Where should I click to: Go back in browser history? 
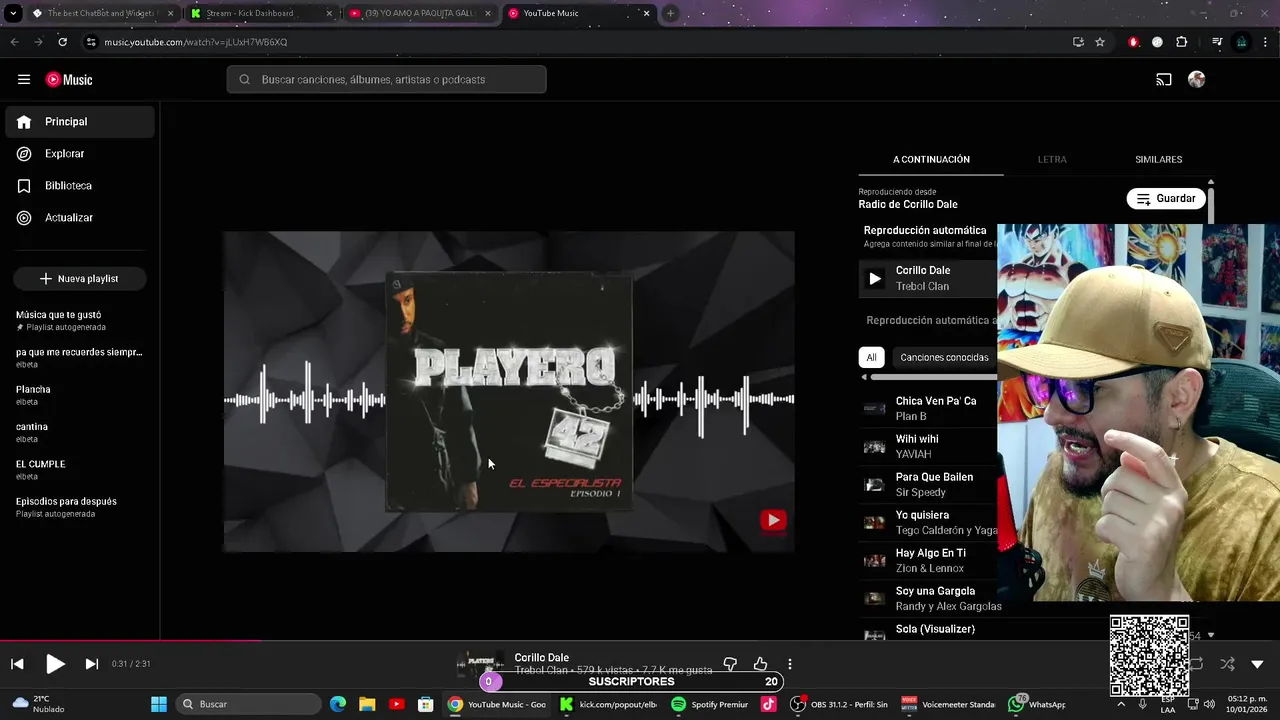pyautogui.click(x=14, y=42)
